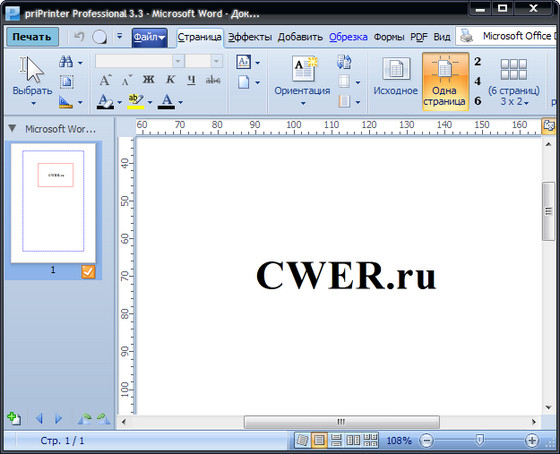Undo the last action
Image resolution: width=560 pixels, height=454 pixels.
point(79,36)
